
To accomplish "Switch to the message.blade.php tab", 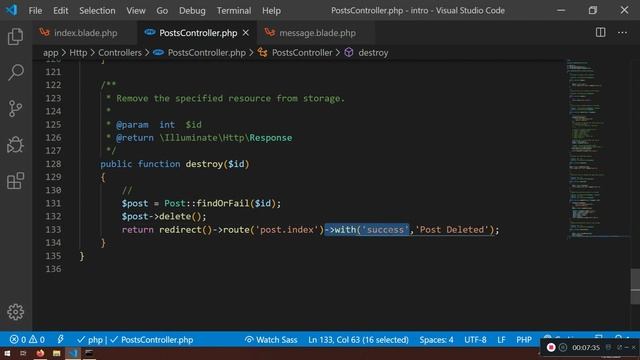I will (x=317, y=33).
